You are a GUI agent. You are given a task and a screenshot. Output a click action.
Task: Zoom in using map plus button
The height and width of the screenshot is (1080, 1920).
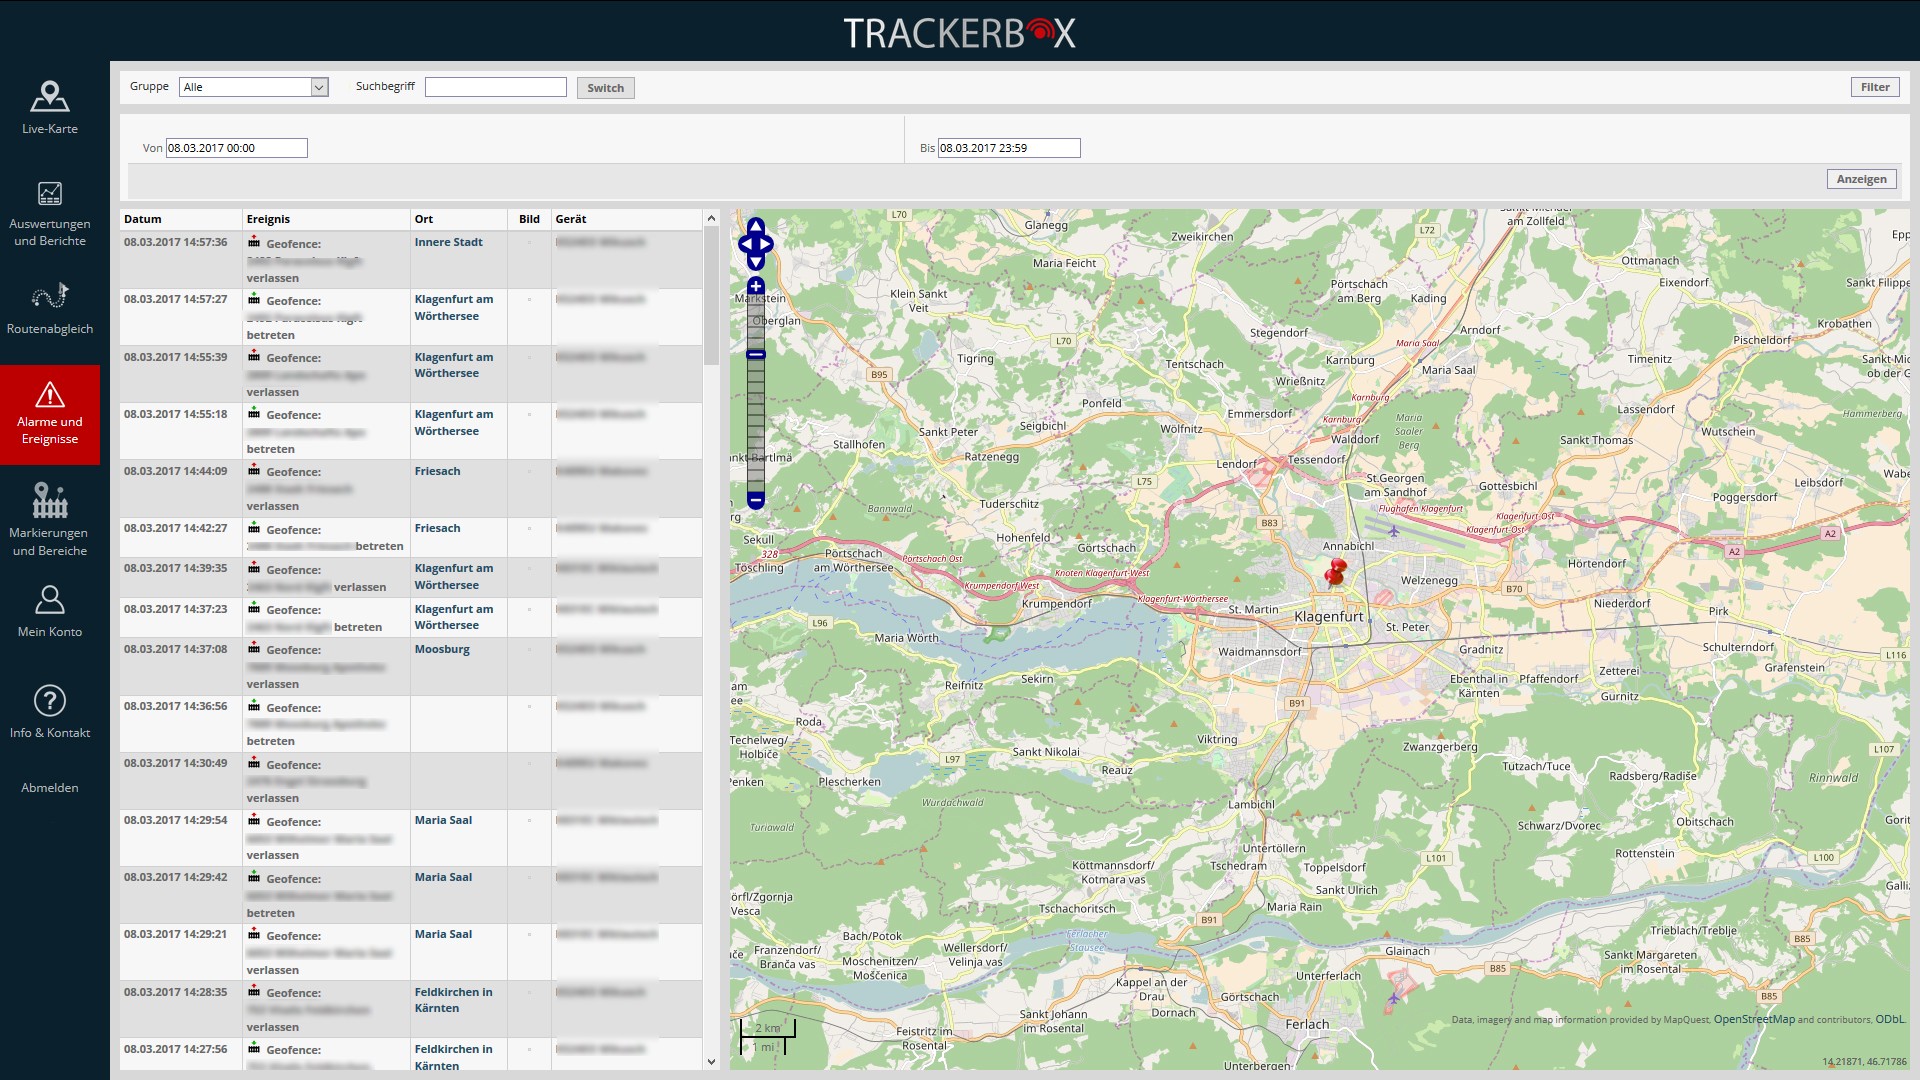pos(756,286)
